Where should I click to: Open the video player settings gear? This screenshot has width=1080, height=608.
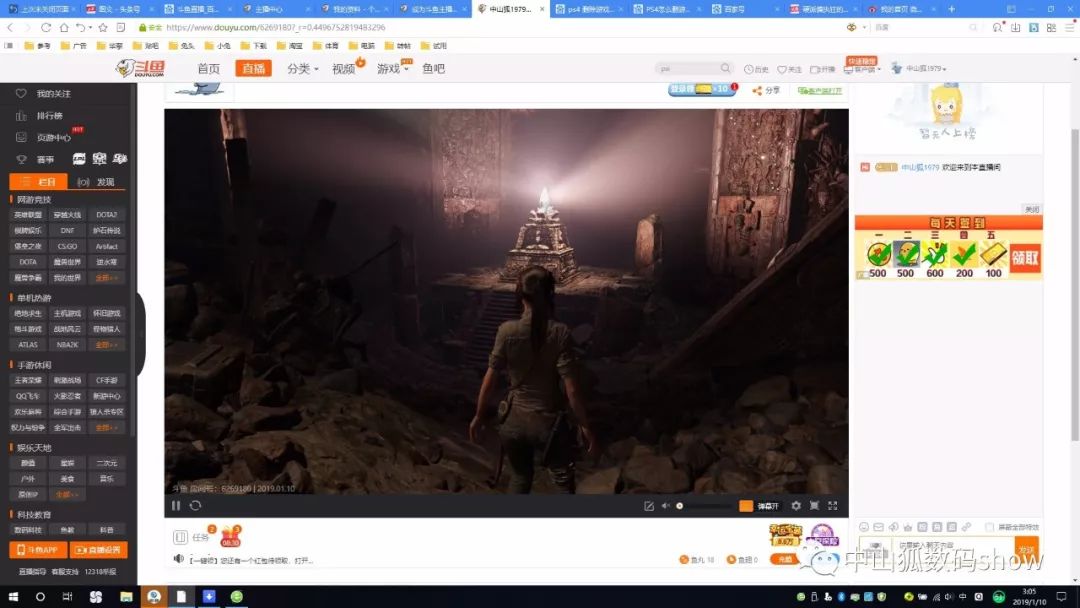click(796, 506)
